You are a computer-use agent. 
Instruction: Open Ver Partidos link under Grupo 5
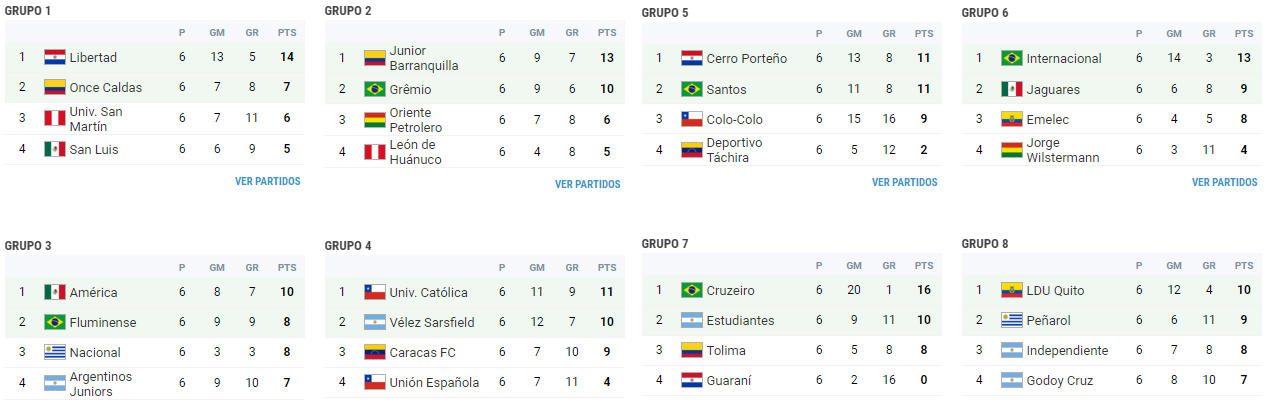coord(905,182)
